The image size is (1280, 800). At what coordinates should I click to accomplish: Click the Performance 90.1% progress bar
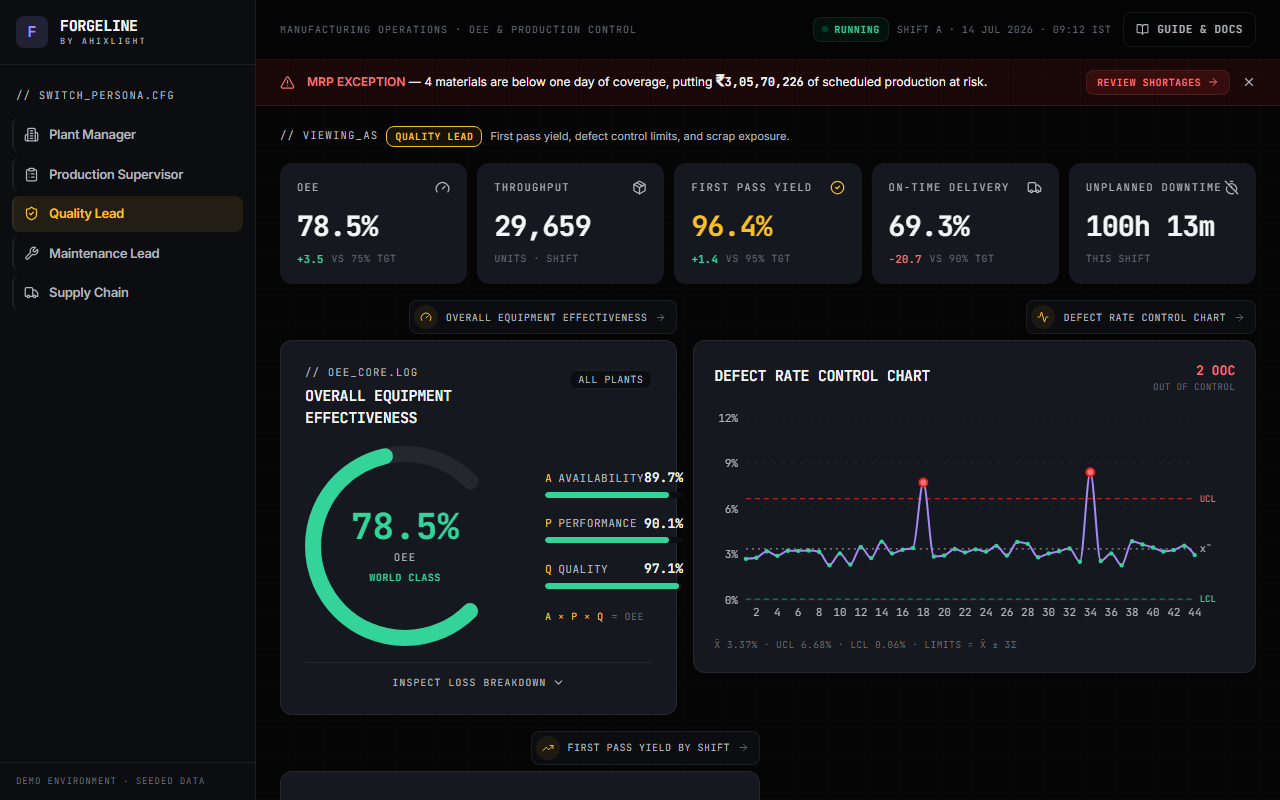pos(612,540)
